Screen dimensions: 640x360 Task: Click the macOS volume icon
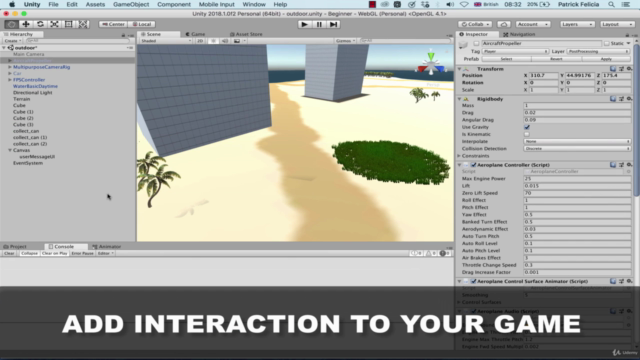(450, 4)
